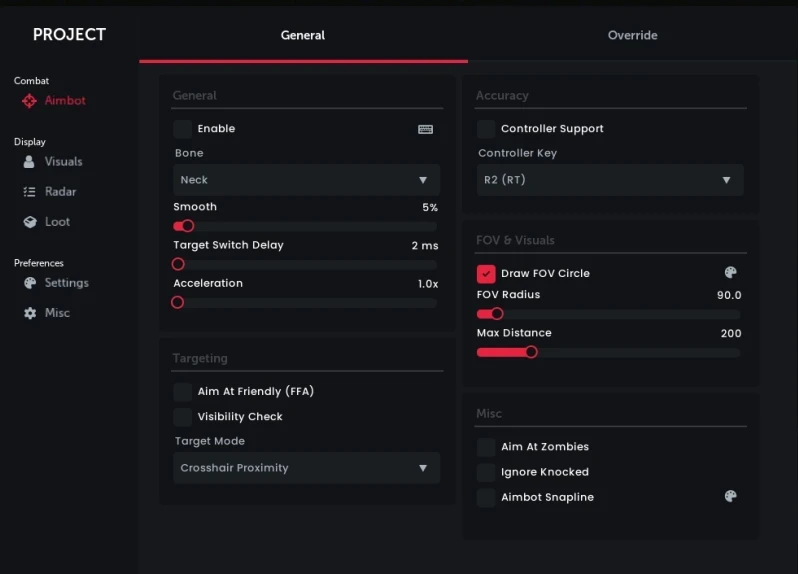Open color palette next to Draw FOV Circle
798x574 pixels.
(730, 273)
